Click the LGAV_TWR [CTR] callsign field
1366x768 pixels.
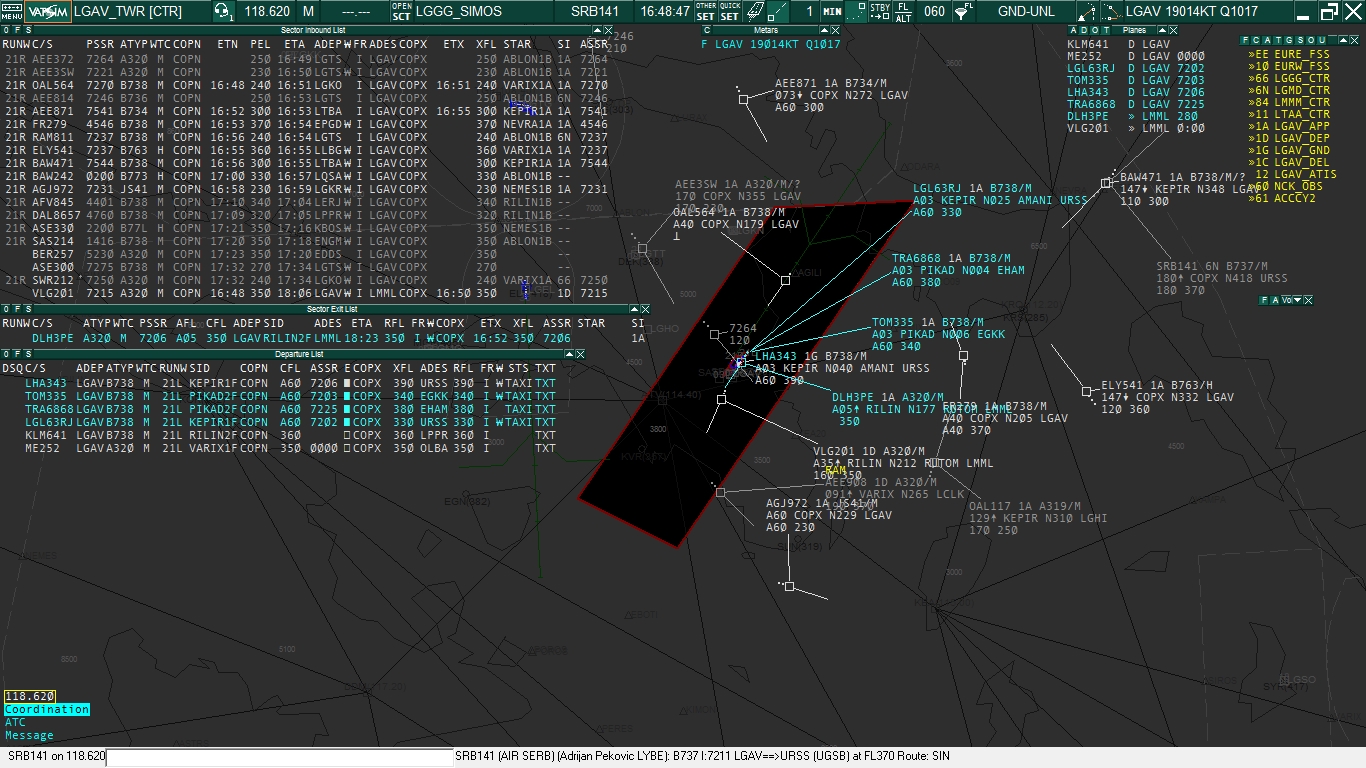click(x=140, y=12)
